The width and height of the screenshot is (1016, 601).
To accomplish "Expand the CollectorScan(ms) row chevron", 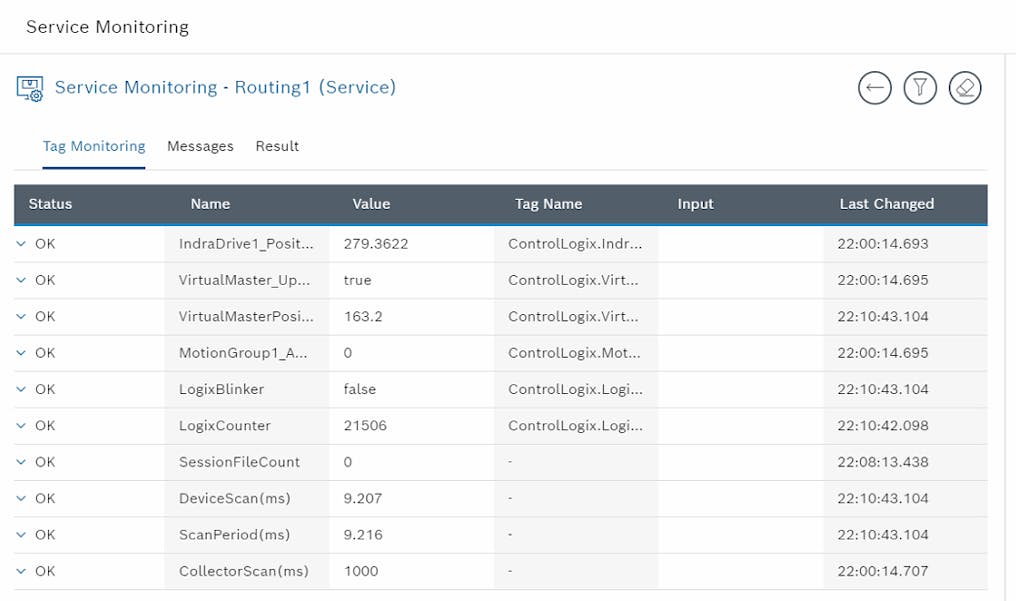I will [x=21, y=571].
